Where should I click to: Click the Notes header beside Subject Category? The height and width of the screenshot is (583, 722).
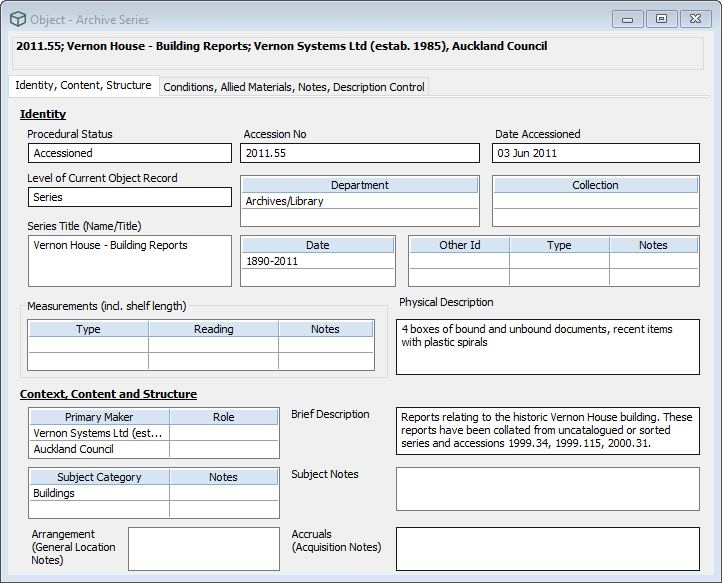coord(224,477)
